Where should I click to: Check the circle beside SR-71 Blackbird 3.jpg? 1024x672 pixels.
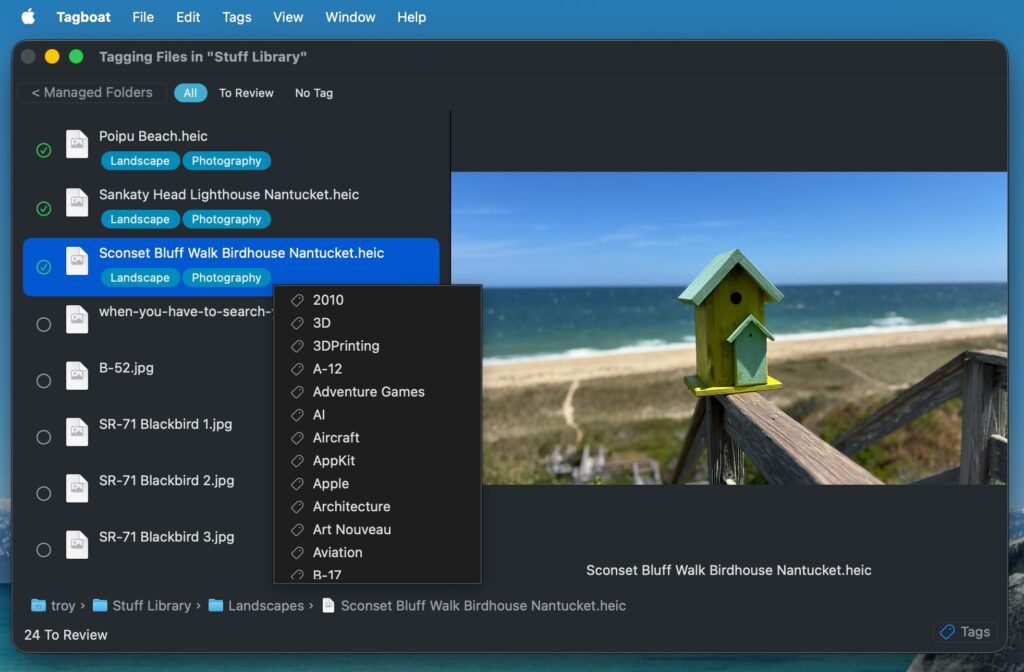(43, 550)
